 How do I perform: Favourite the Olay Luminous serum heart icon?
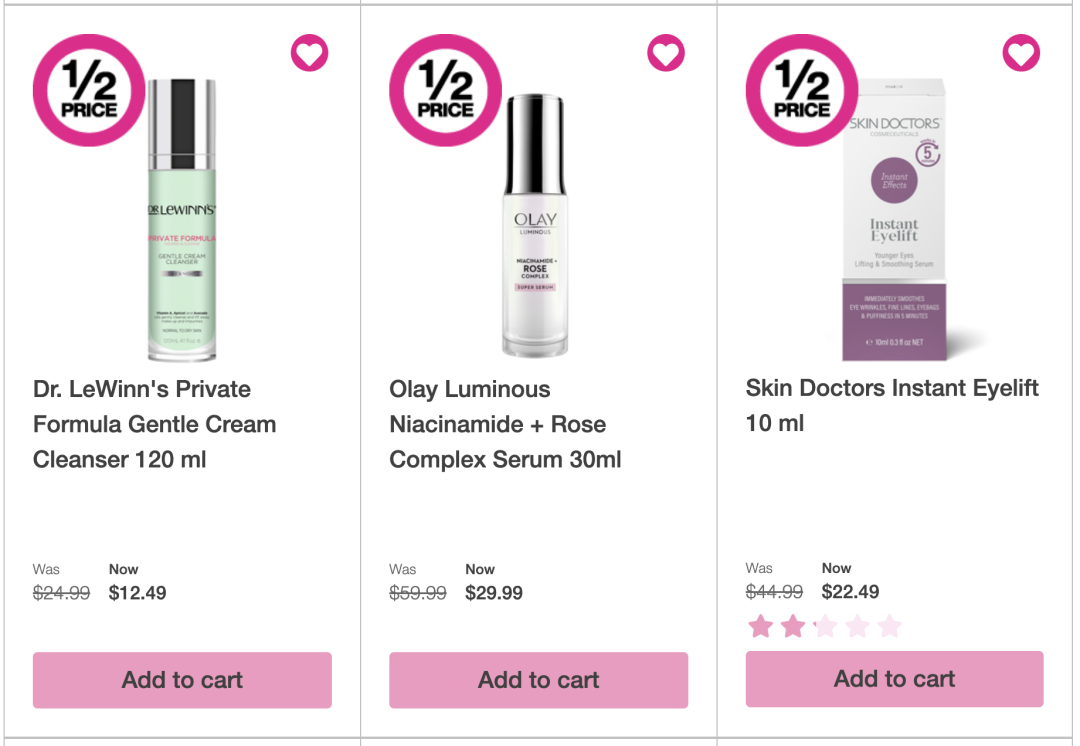click(x=666, y=53)
